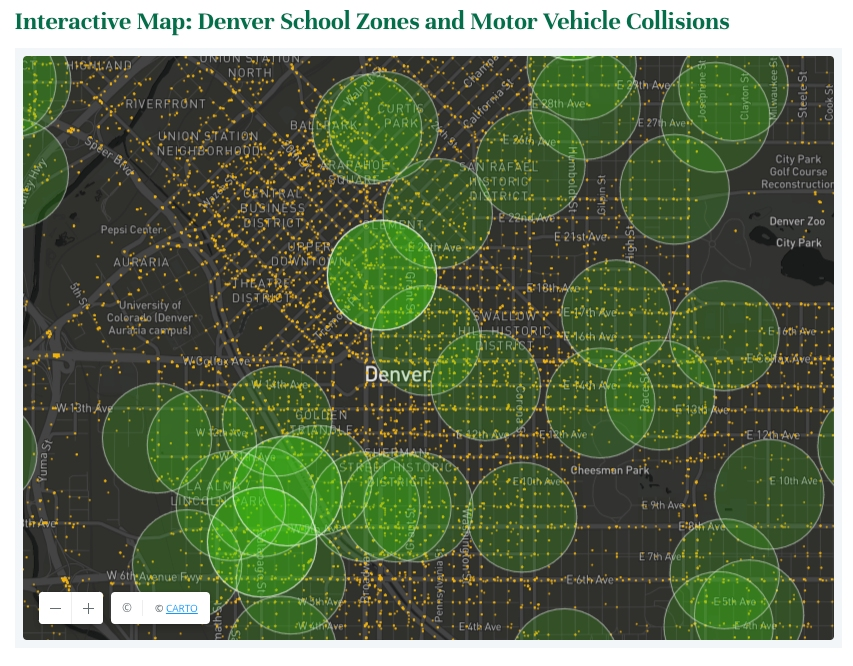Zoom out with the minus button
Image resolution: width=853 pixels, height=666 pixels.
(55, 608)
